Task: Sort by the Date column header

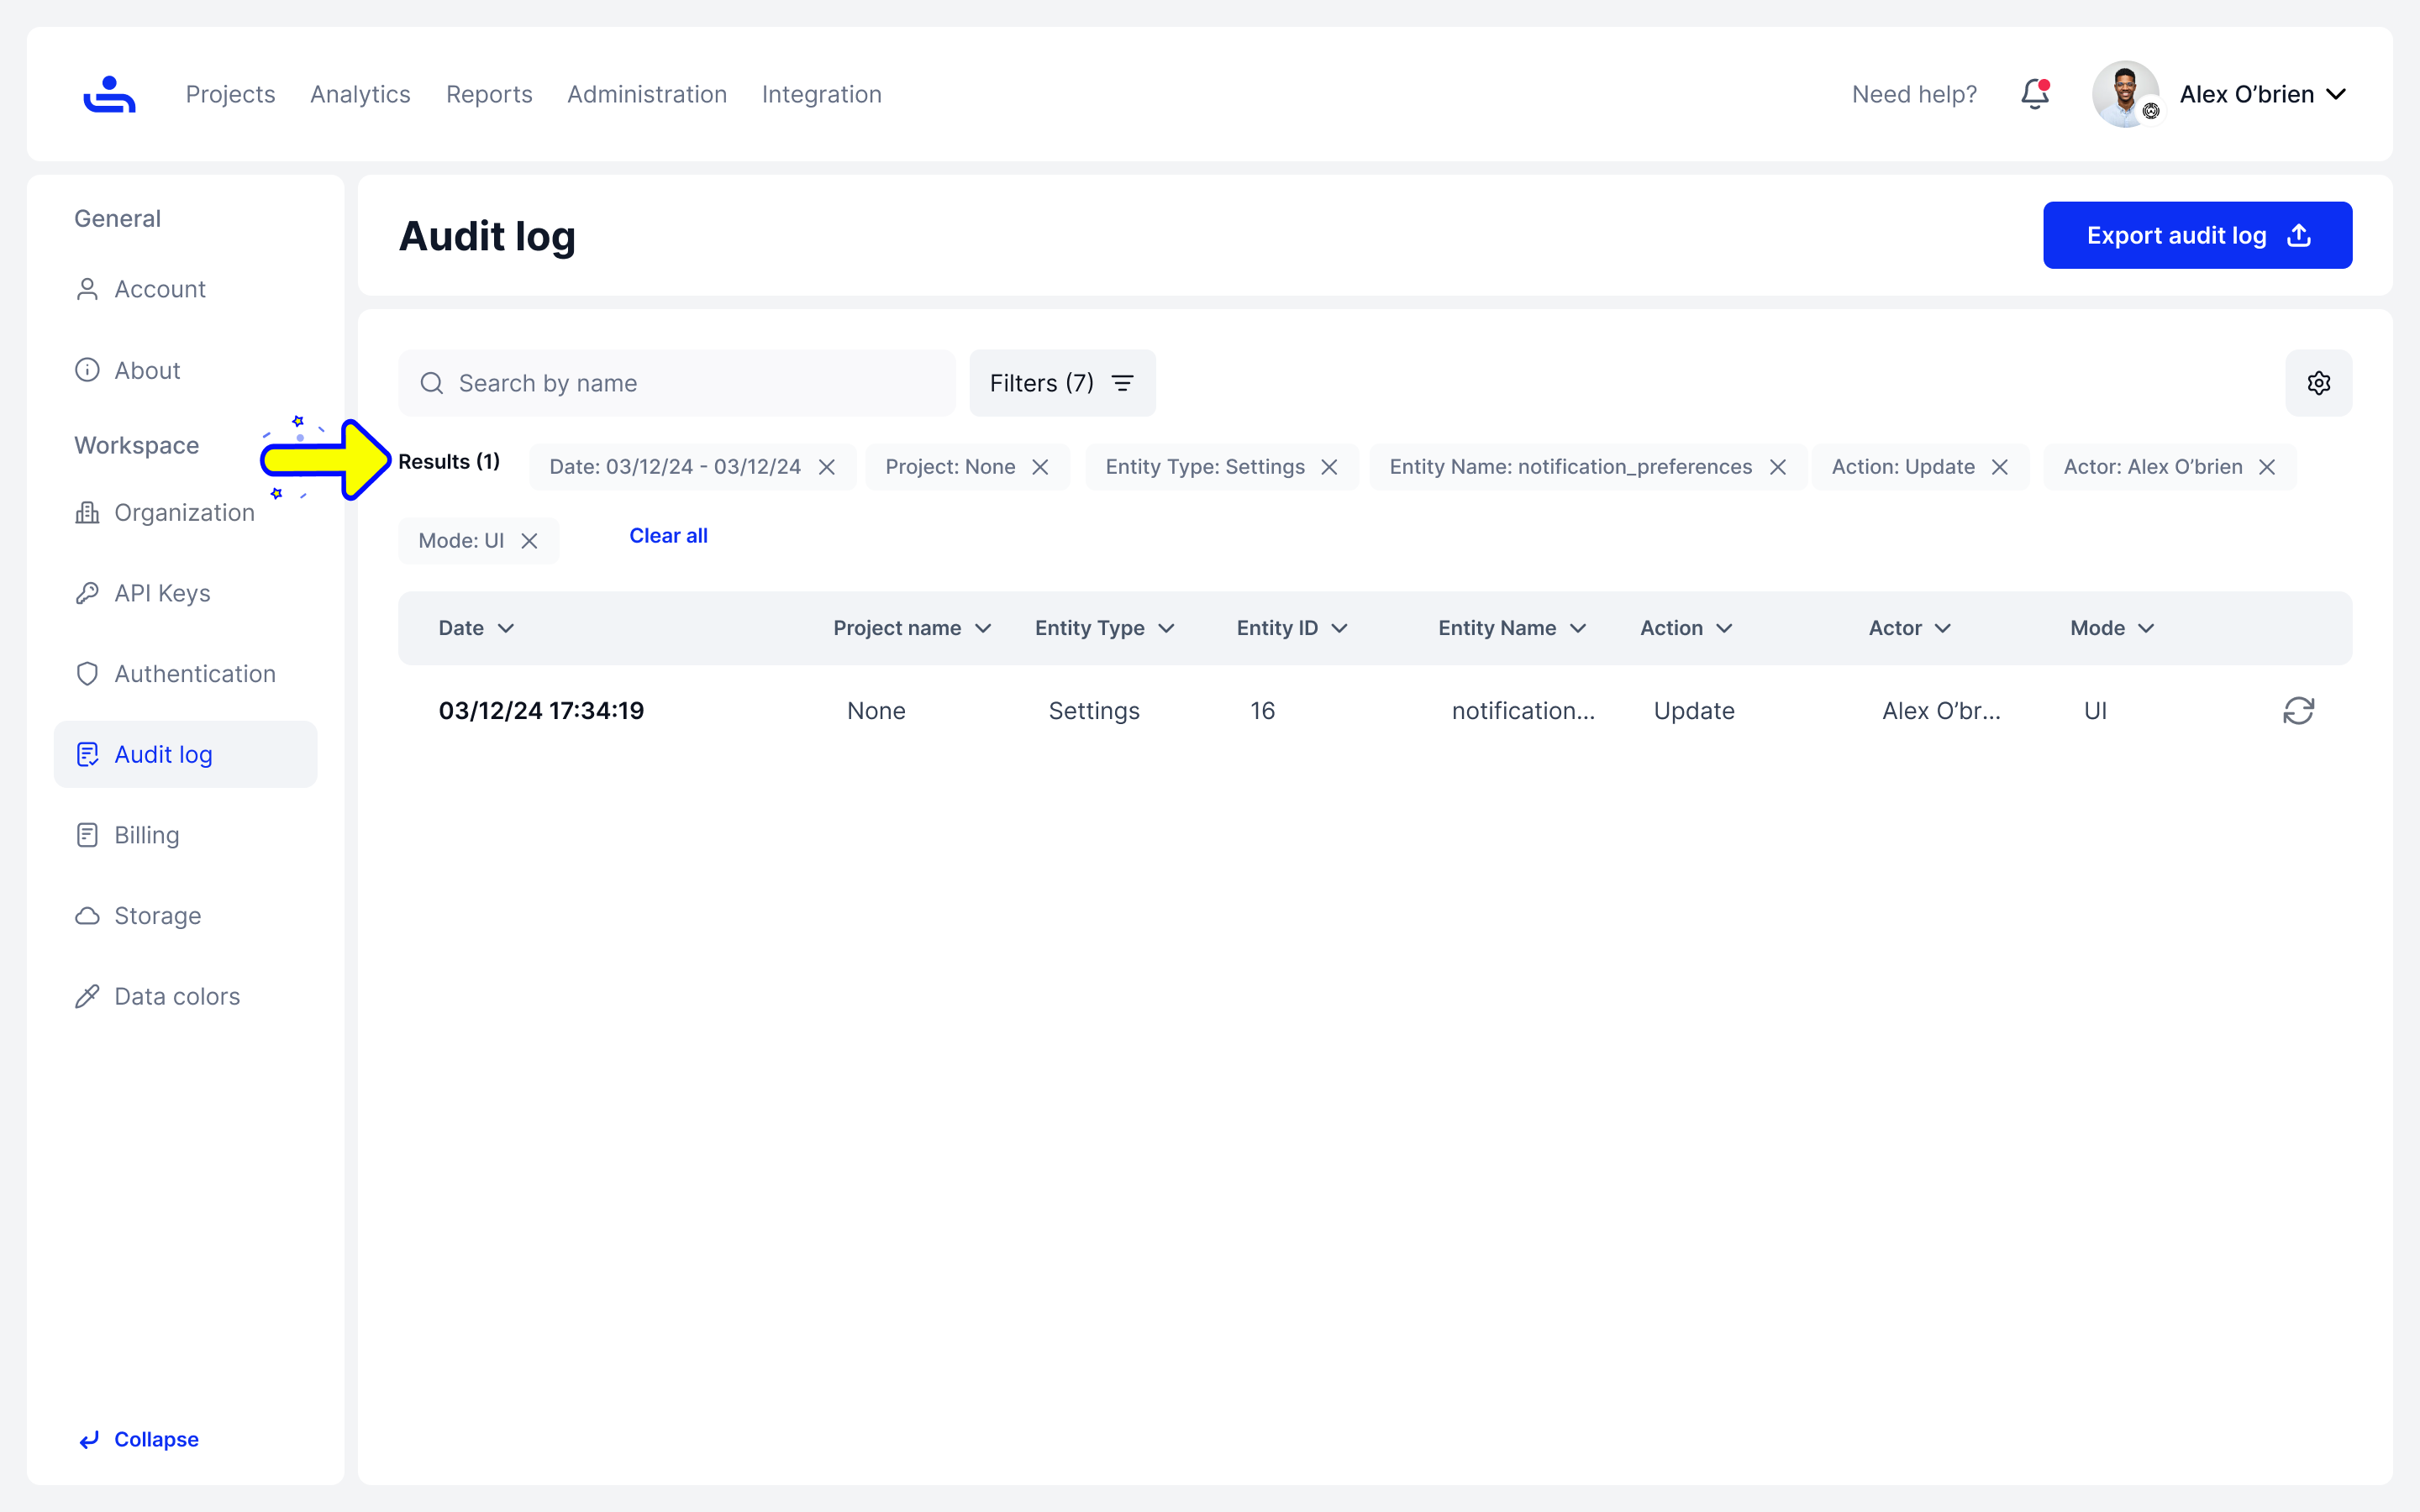Action: 476,628
